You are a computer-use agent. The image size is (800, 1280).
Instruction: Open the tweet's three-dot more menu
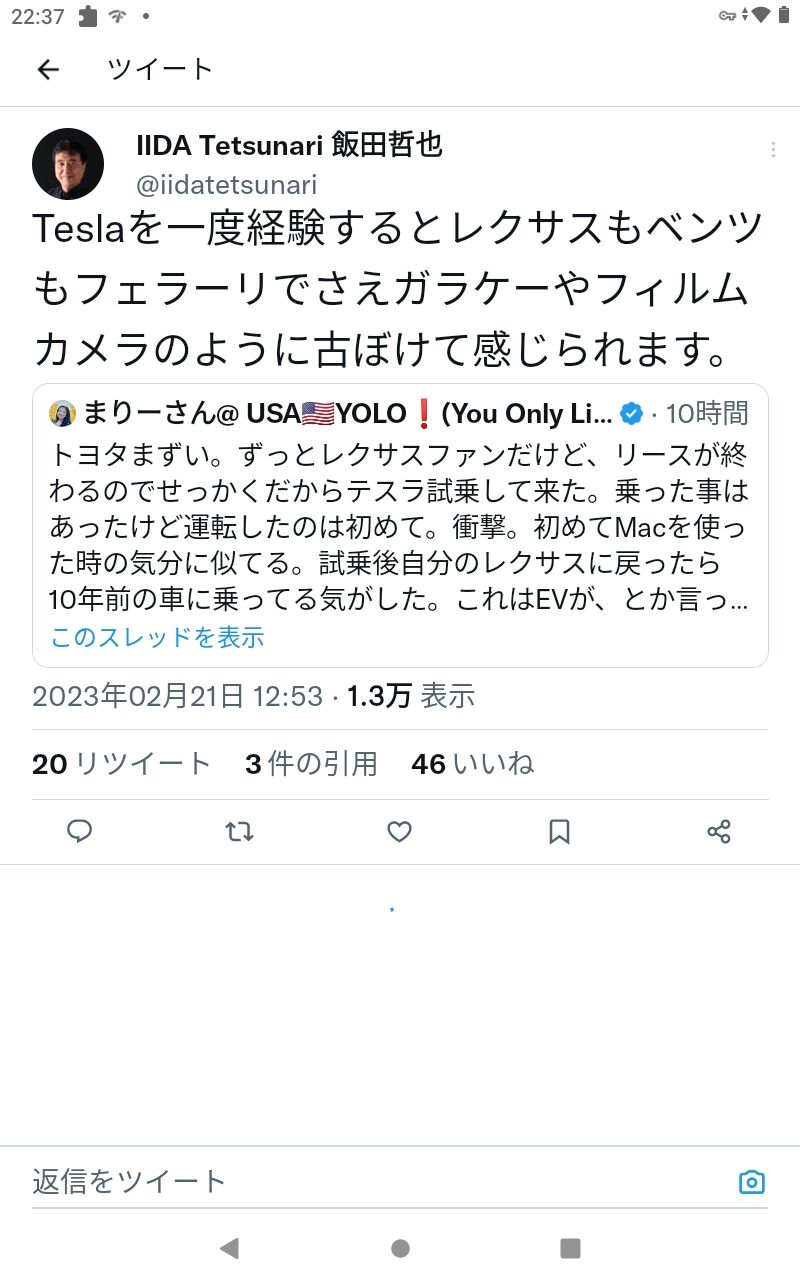pyautogui.click(x=773, y=150)
